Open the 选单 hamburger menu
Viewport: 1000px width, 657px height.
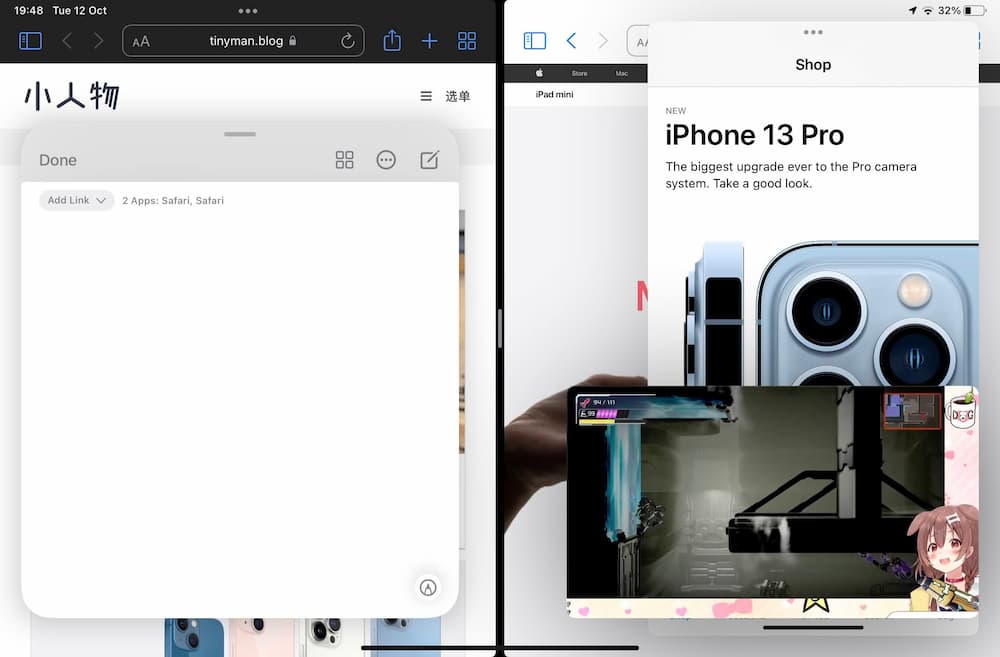pos(445,96)
